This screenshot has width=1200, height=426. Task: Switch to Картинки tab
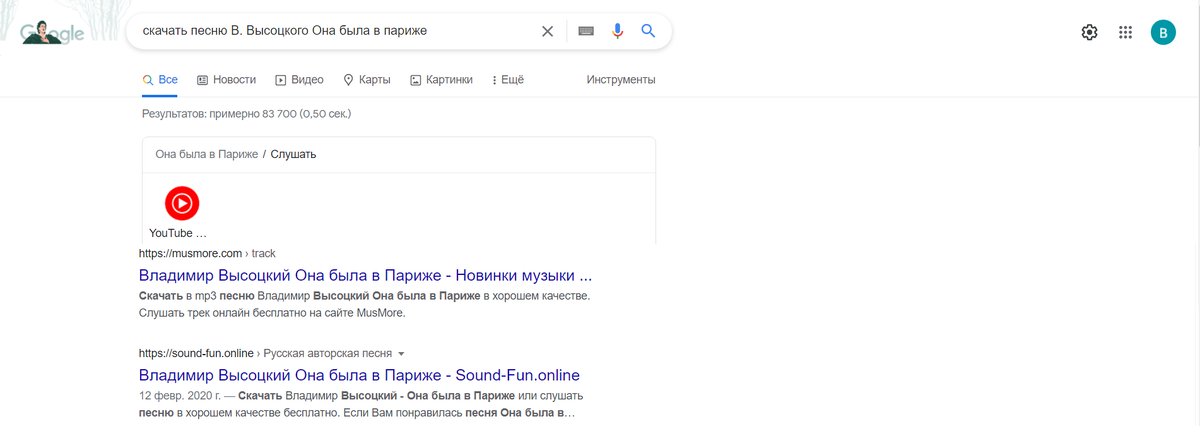(x=441, y=80)
